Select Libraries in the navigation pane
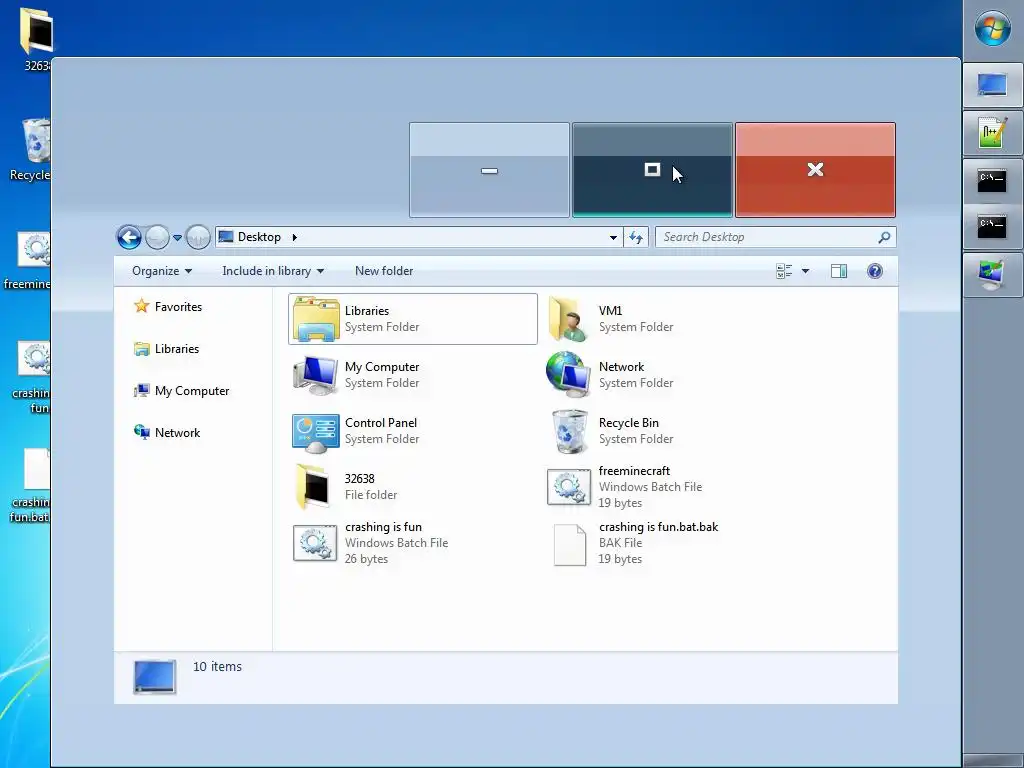Screen dimensions: 1024x768 click(x=167, y=349)
